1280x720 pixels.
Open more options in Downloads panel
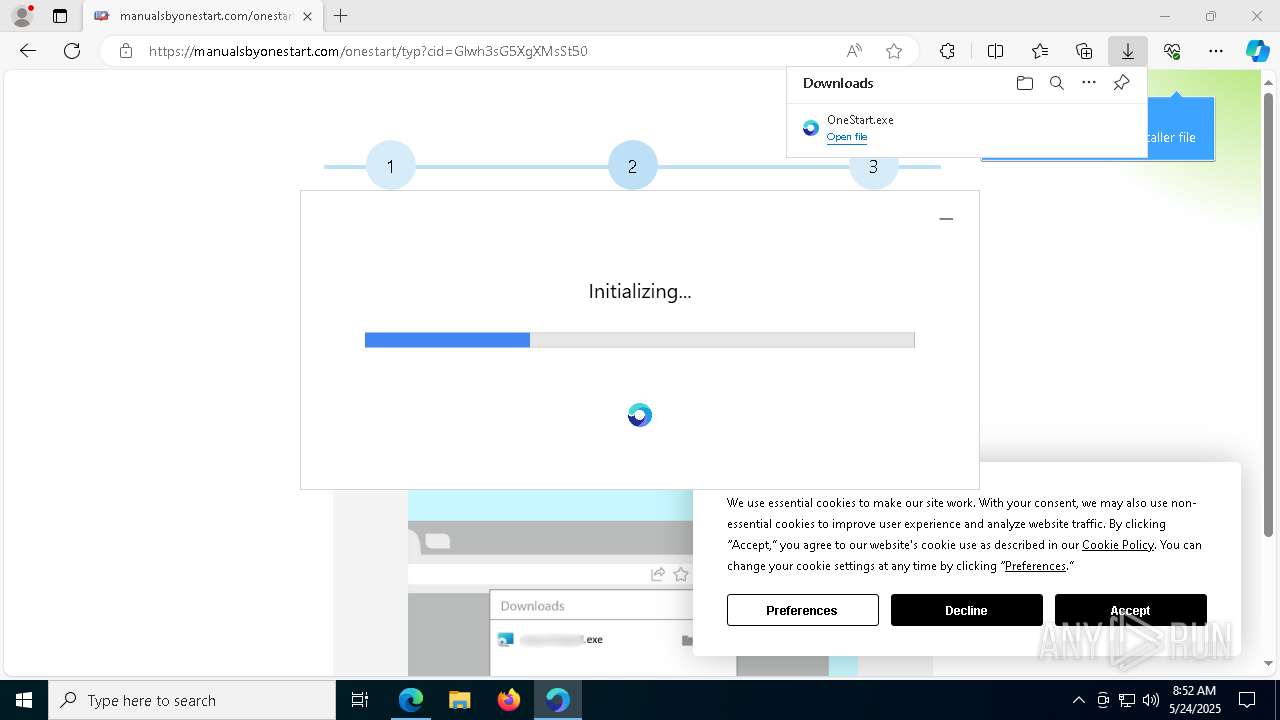[1089, 83]
